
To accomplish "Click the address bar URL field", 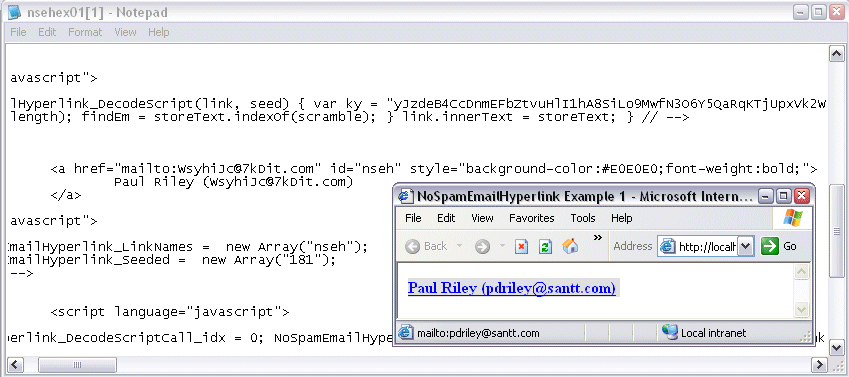I will [698, 246].
